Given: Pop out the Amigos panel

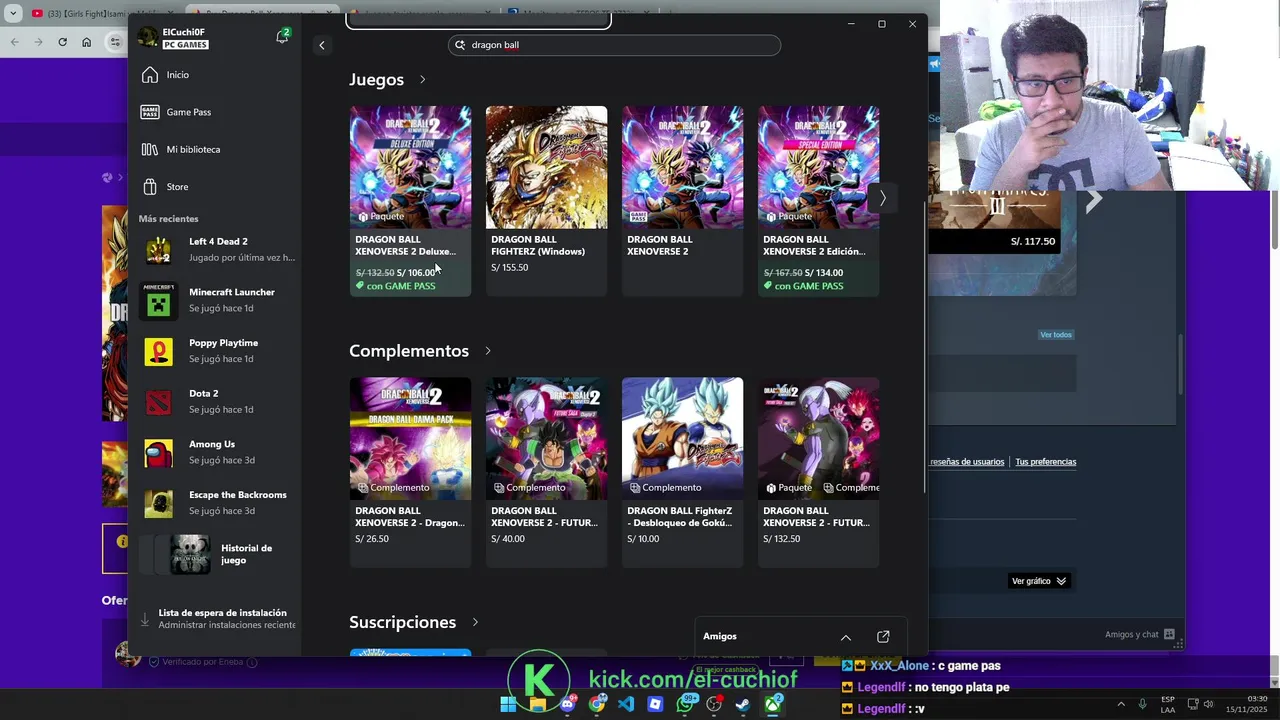Looking at the screenshot, I should click(x=883, y=637).
